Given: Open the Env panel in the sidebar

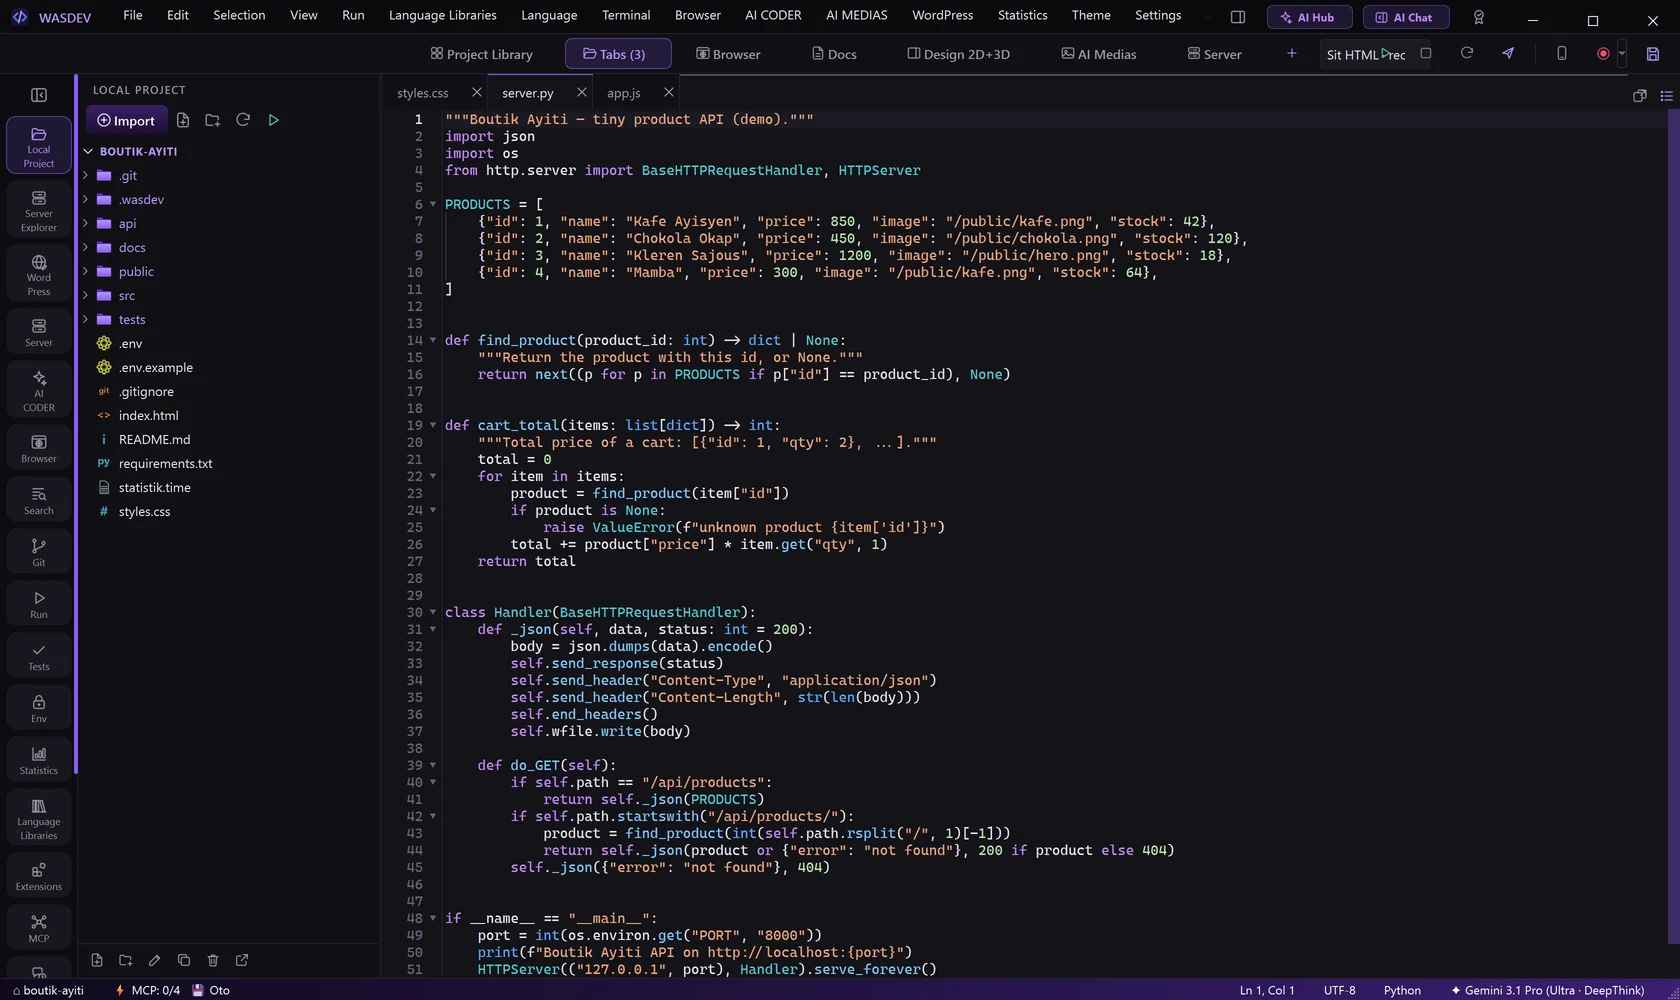Looking at the screenshot, I should tap(39, 708).
